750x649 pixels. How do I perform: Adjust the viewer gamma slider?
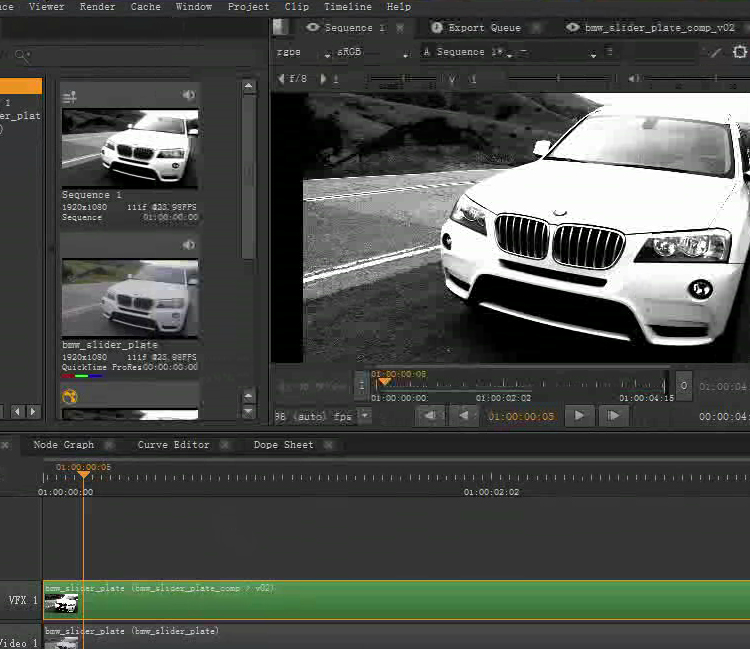click(559, 78)
